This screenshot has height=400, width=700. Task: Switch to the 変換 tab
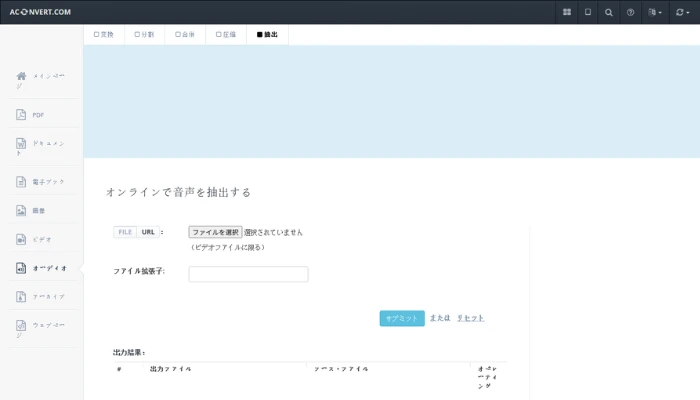[x=104, y=34]
